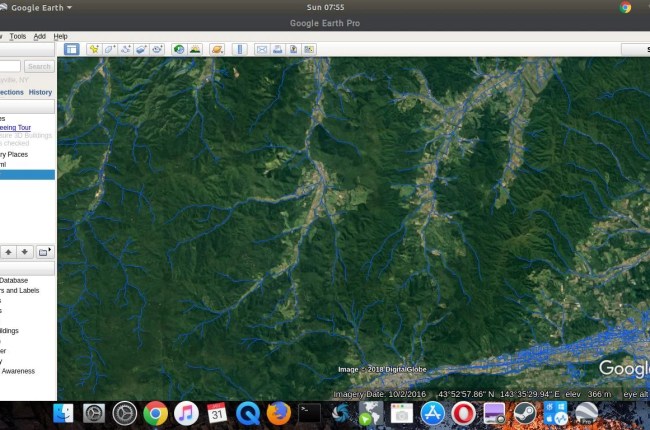The image size is (650, 430).
Task: Launch Opera from the dock
Action: [463, 413]
